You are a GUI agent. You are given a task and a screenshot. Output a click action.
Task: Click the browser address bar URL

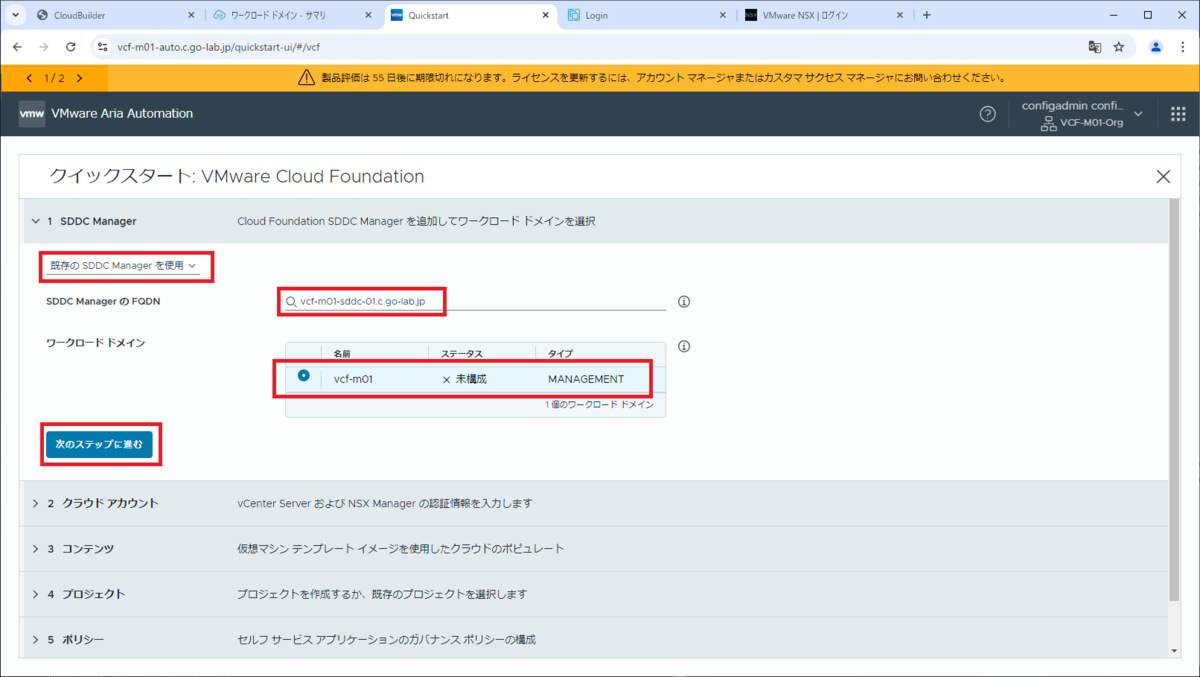click(218, 47)
